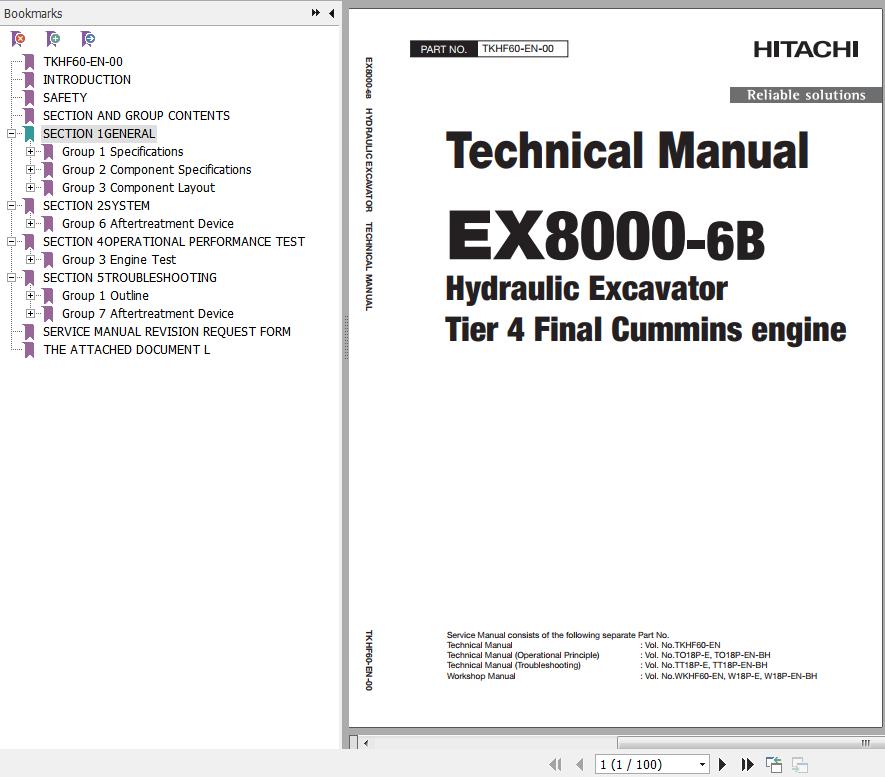
Task: Open Group 2 Component Specifications bookmark
Action: click(156, 170)
